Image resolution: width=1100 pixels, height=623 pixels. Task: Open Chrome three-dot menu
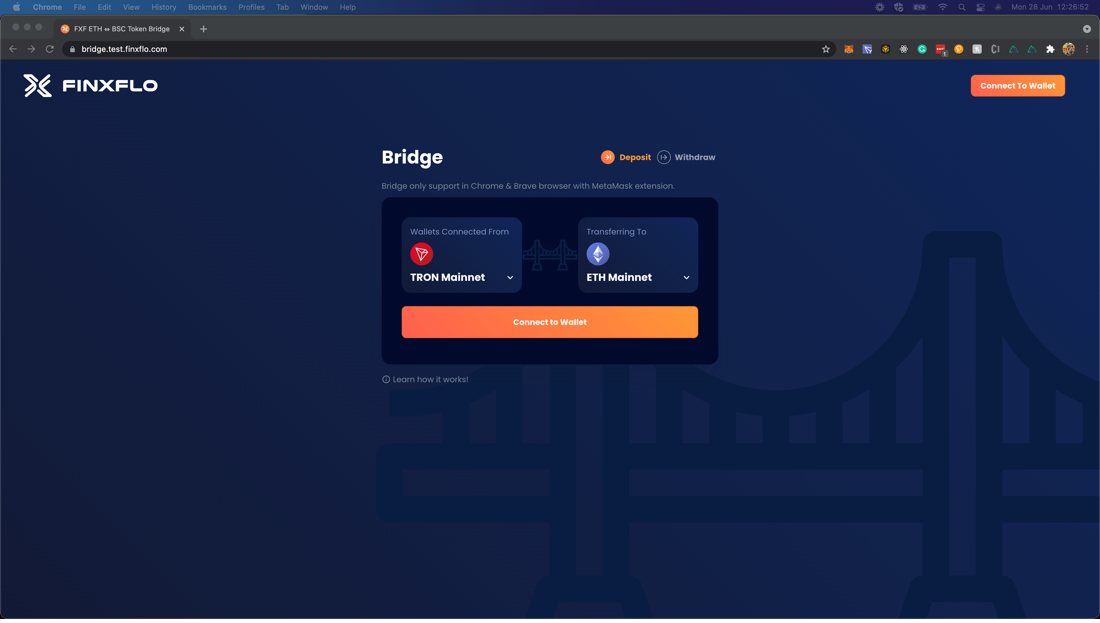1087,49
